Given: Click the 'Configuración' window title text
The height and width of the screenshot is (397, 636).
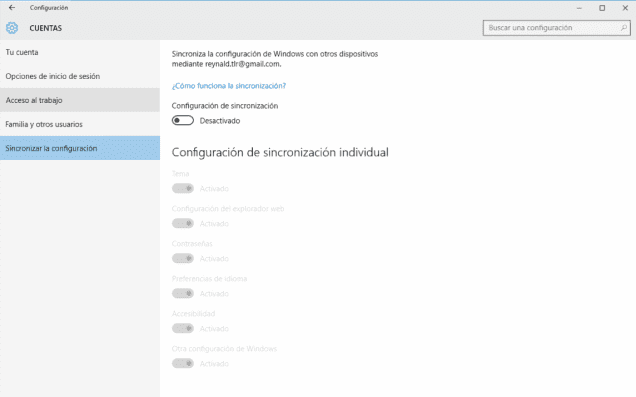Looking at the screenshot, I should (x=49, y=8).
